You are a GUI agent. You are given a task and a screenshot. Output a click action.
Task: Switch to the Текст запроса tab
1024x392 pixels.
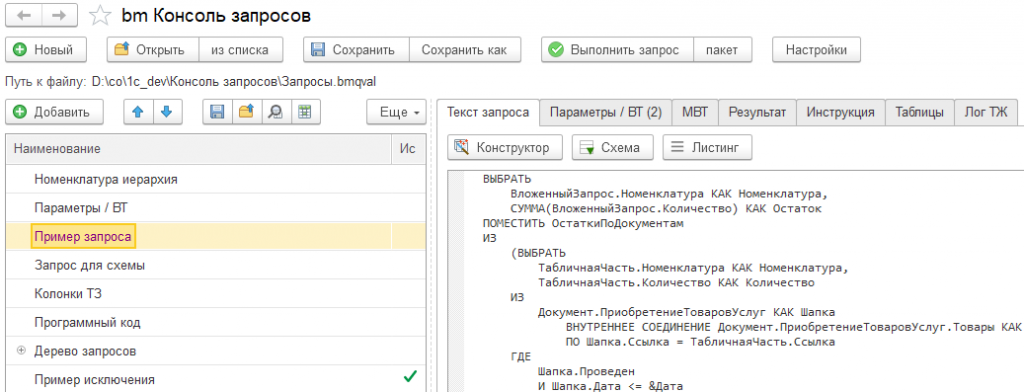488,112
